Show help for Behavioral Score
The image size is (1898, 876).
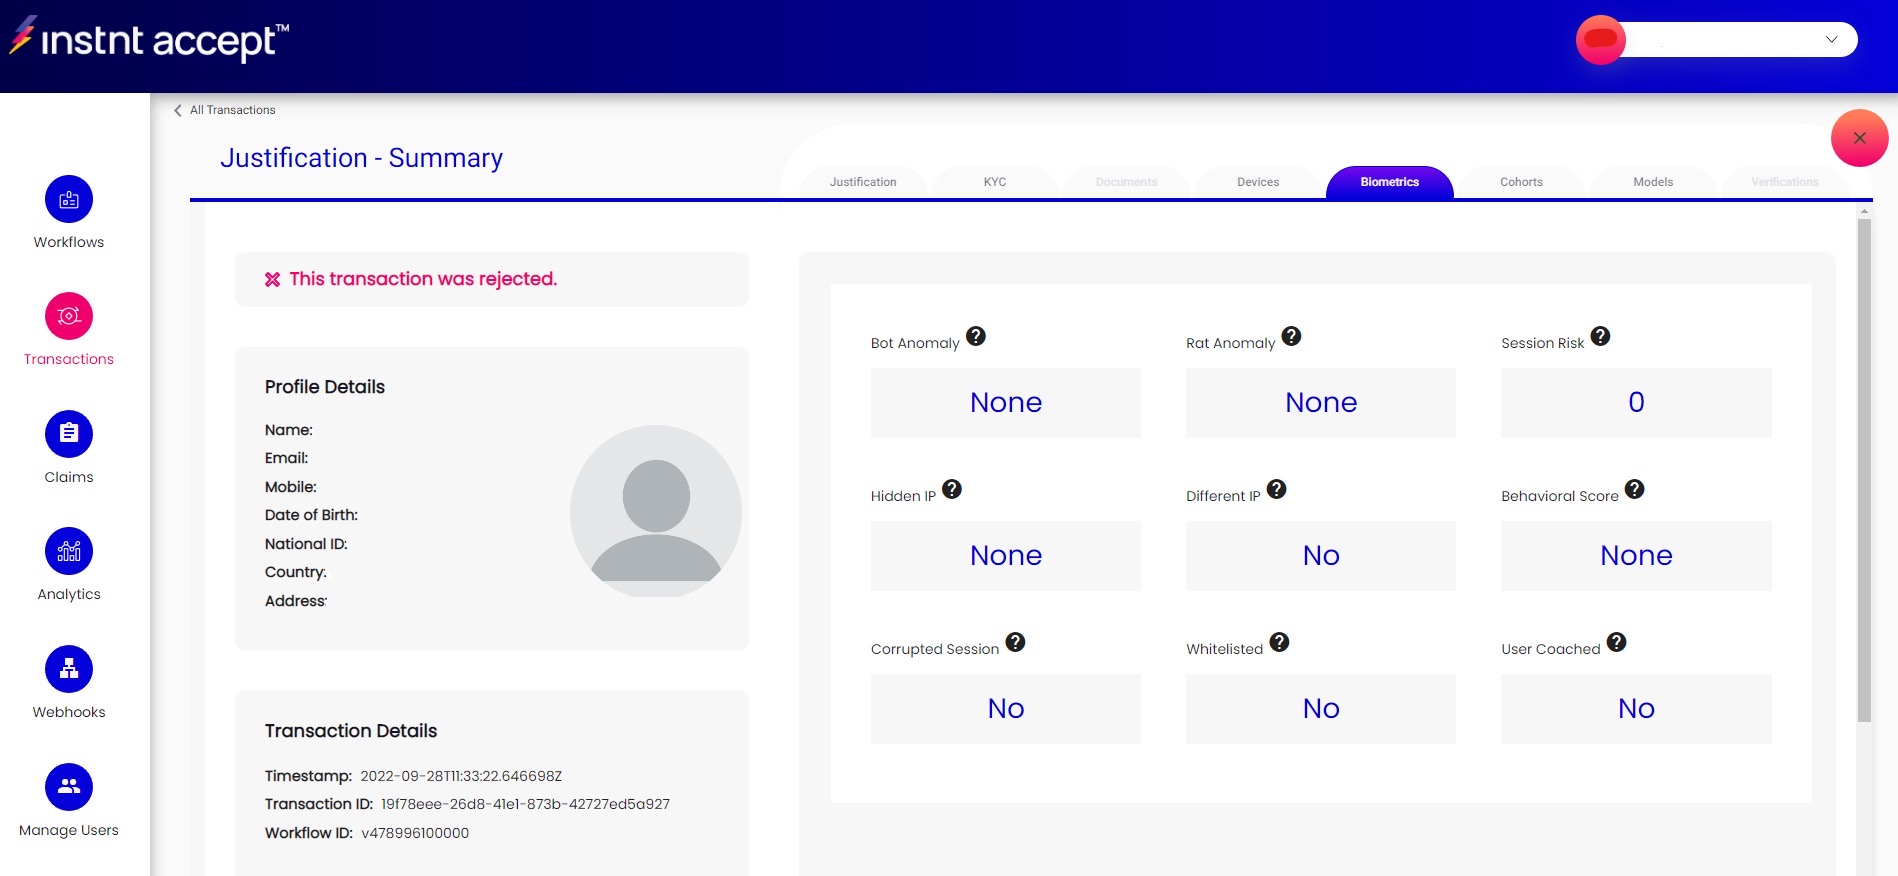click(1634, 489)
